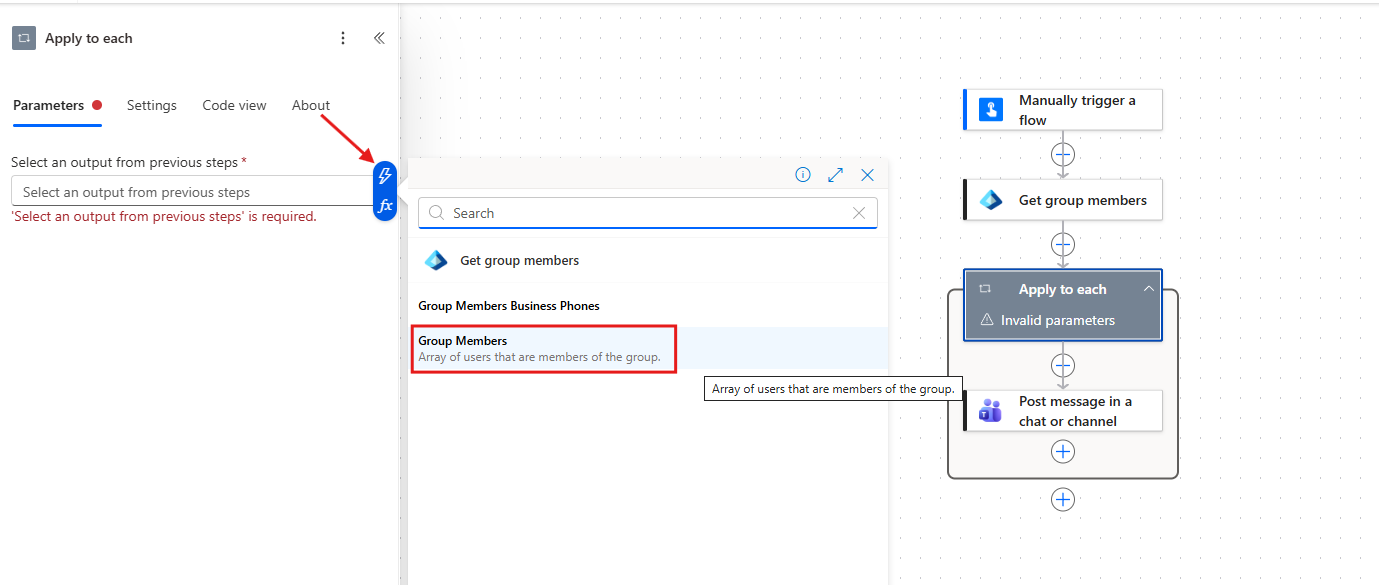Click the warning icon next to Invalid parameters
The height and width of the screenshot is (585, 1379).
tap(987, 320)
